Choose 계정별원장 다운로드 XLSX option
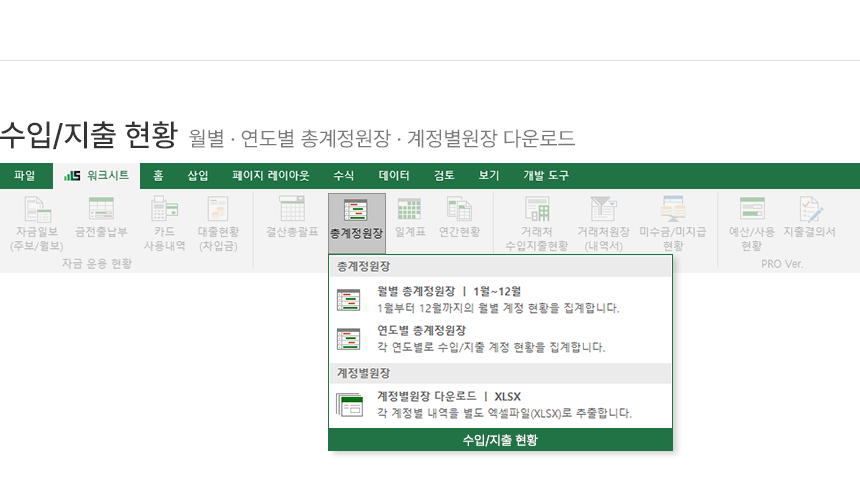 [500, 404]
